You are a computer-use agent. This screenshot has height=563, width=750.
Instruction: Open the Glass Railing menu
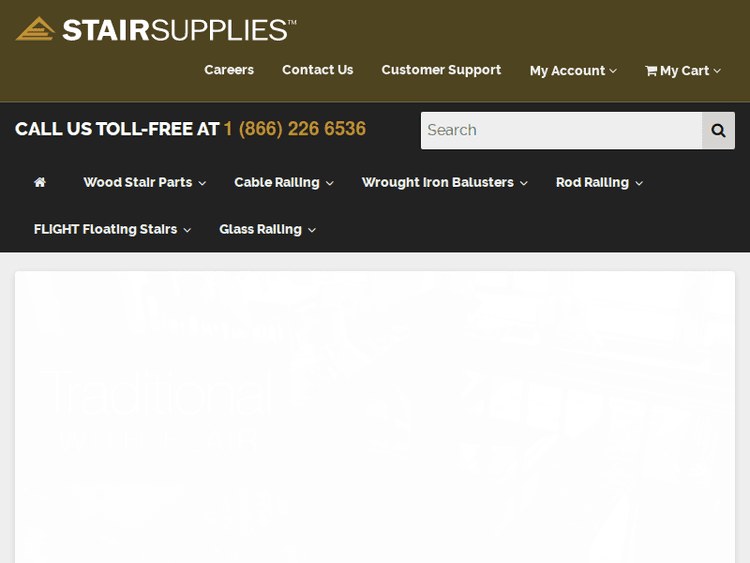[x=267, y=229]
